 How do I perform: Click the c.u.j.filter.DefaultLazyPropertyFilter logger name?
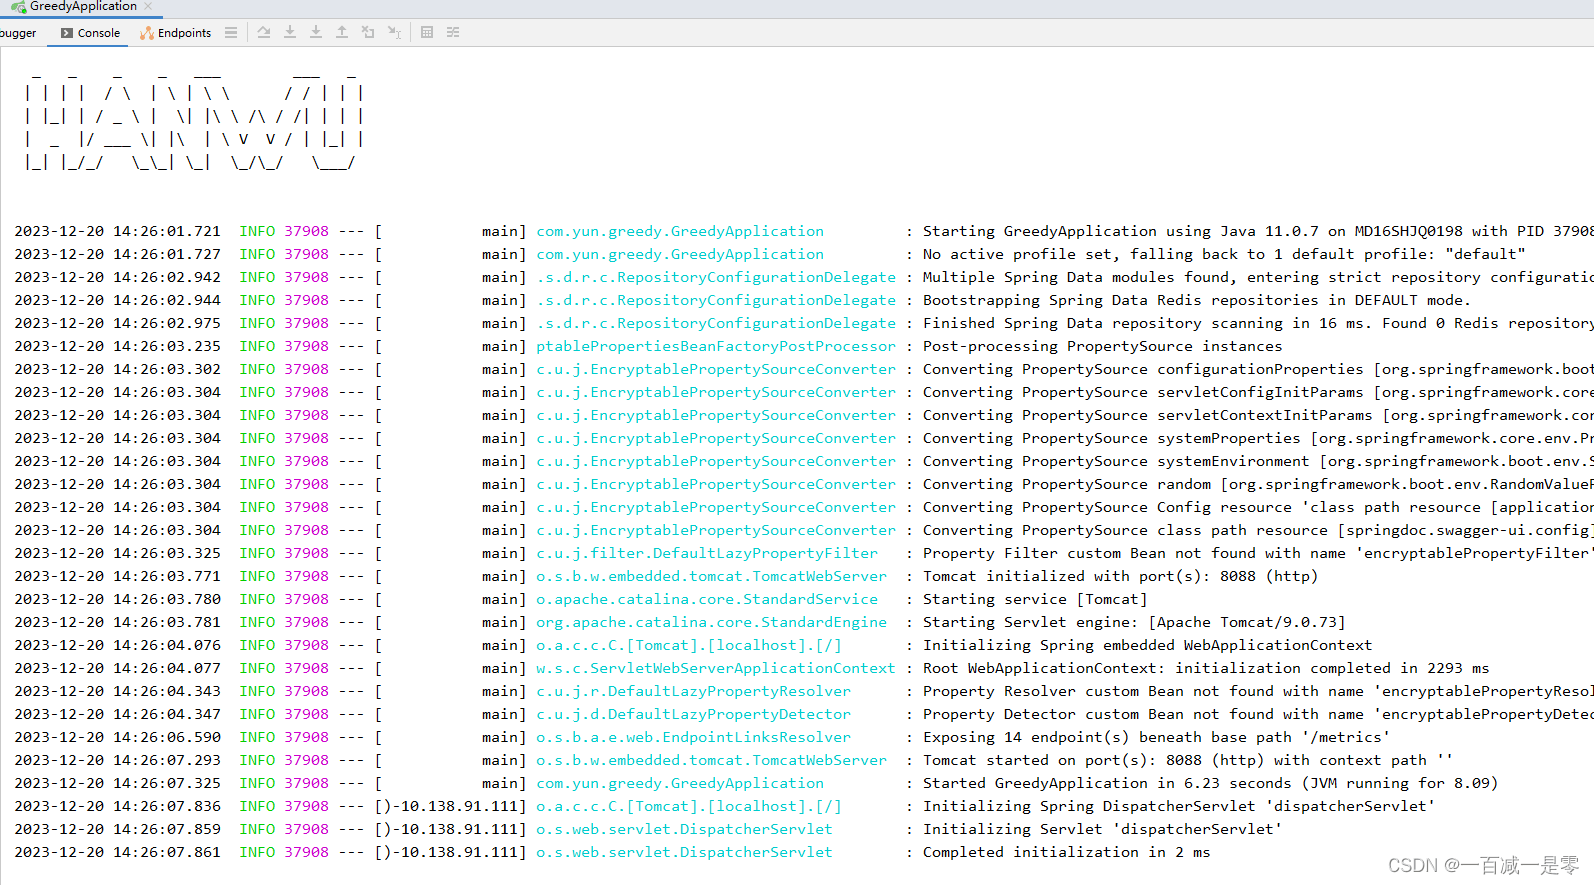point(707,553)
